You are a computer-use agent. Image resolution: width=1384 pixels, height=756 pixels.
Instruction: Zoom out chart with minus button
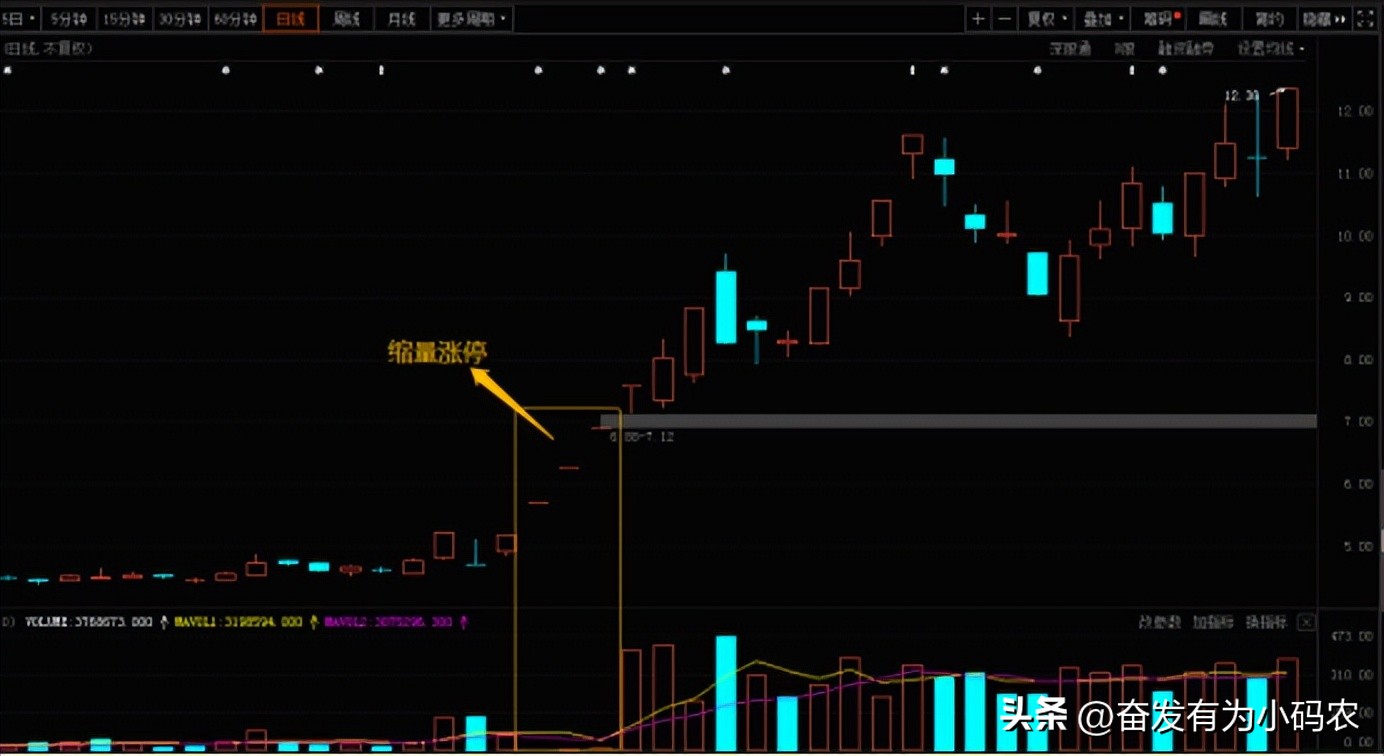[x=1005, y=18]
